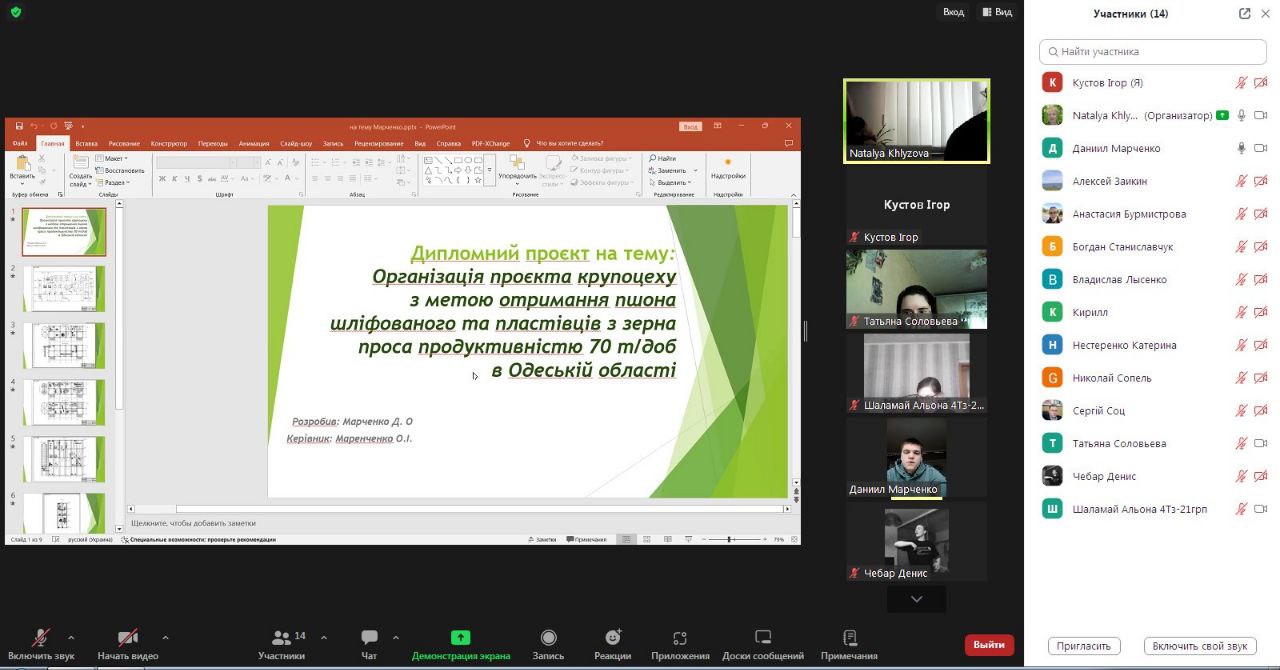Start recording with the Запись button
This screenshot has height=670, width=1280.
tap(548, 644)
